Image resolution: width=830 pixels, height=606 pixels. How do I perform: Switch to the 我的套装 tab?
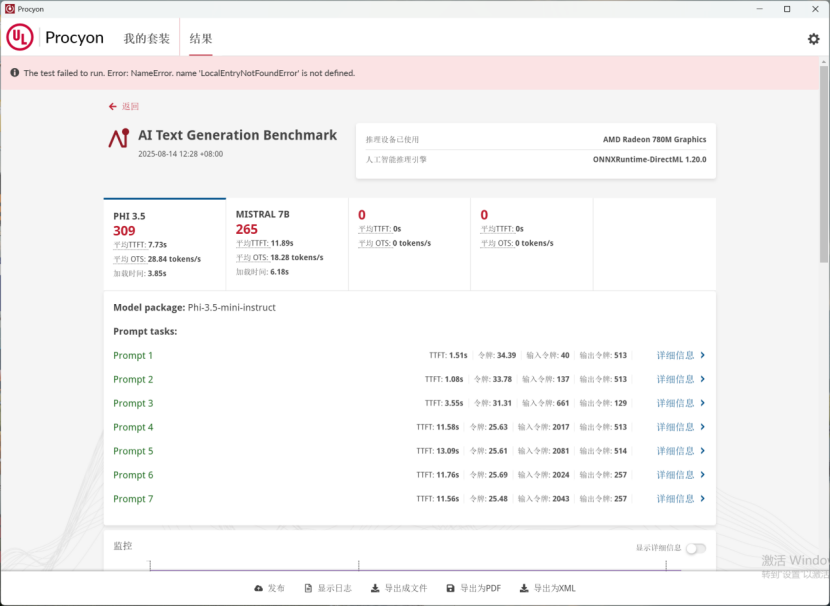(146, 39)
